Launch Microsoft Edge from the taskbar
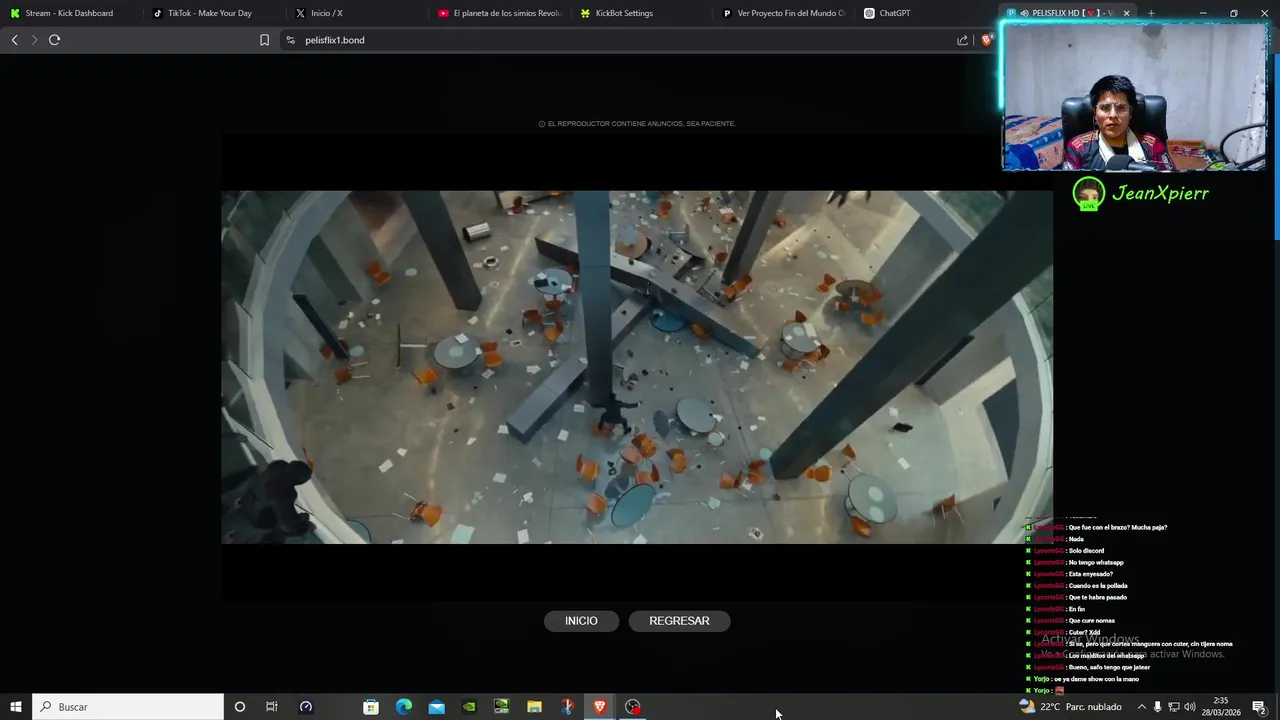The width and height of the screenshot is (1280, 720). pos(404,707)
